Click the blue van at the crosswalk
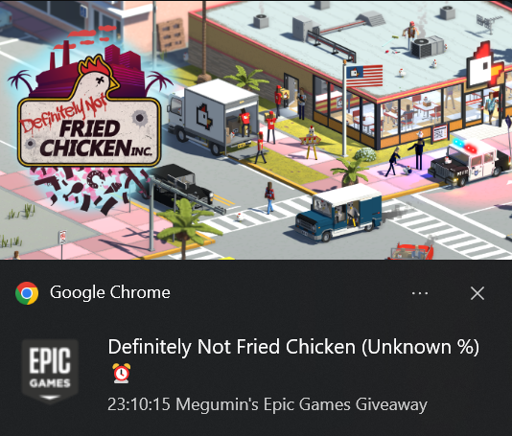The height and width of the screenshot is (436, 512). tap(340, 212)
